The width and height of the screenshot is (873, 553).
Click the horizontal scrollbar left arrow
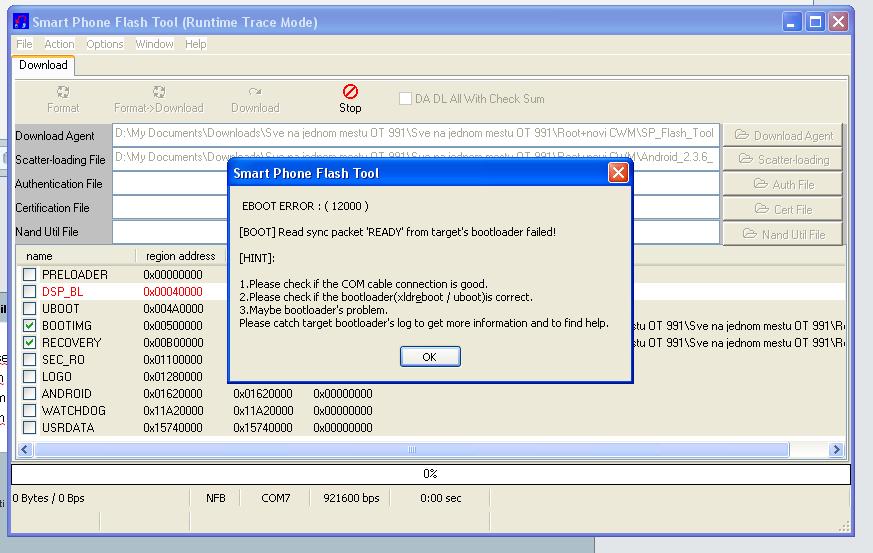tap(24, 449)
